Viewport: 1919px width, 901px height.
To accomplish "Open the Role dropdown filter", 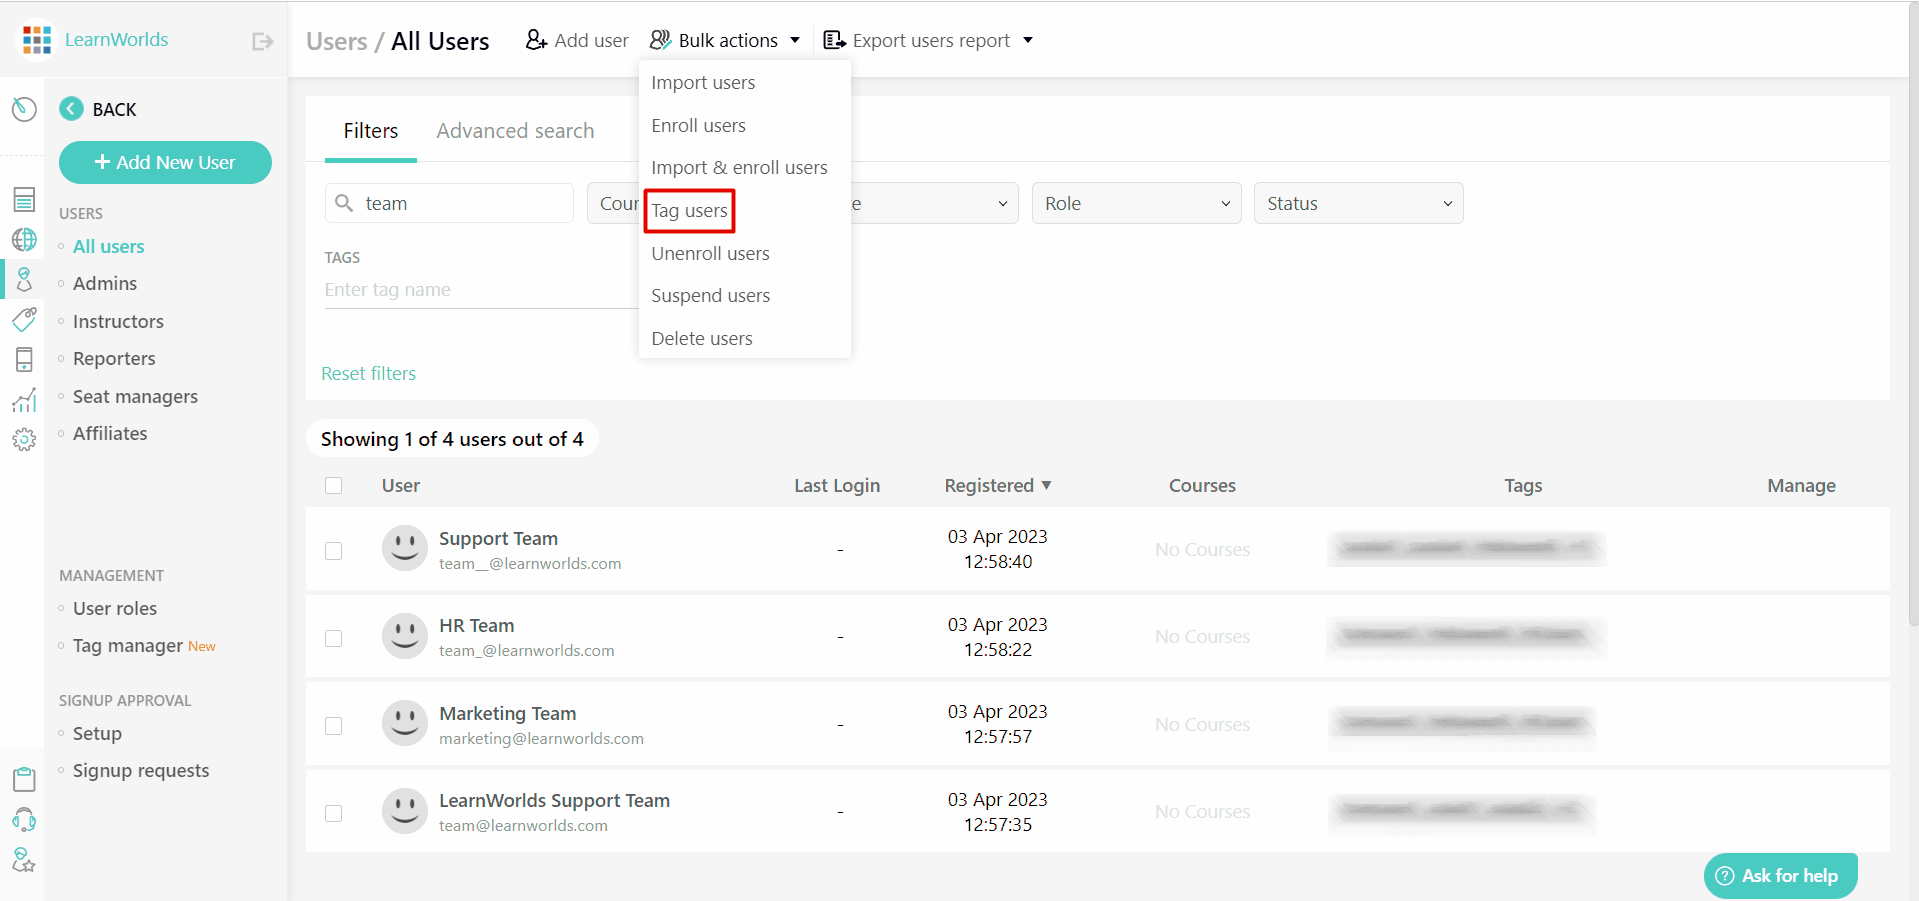I will [1136, 203].
